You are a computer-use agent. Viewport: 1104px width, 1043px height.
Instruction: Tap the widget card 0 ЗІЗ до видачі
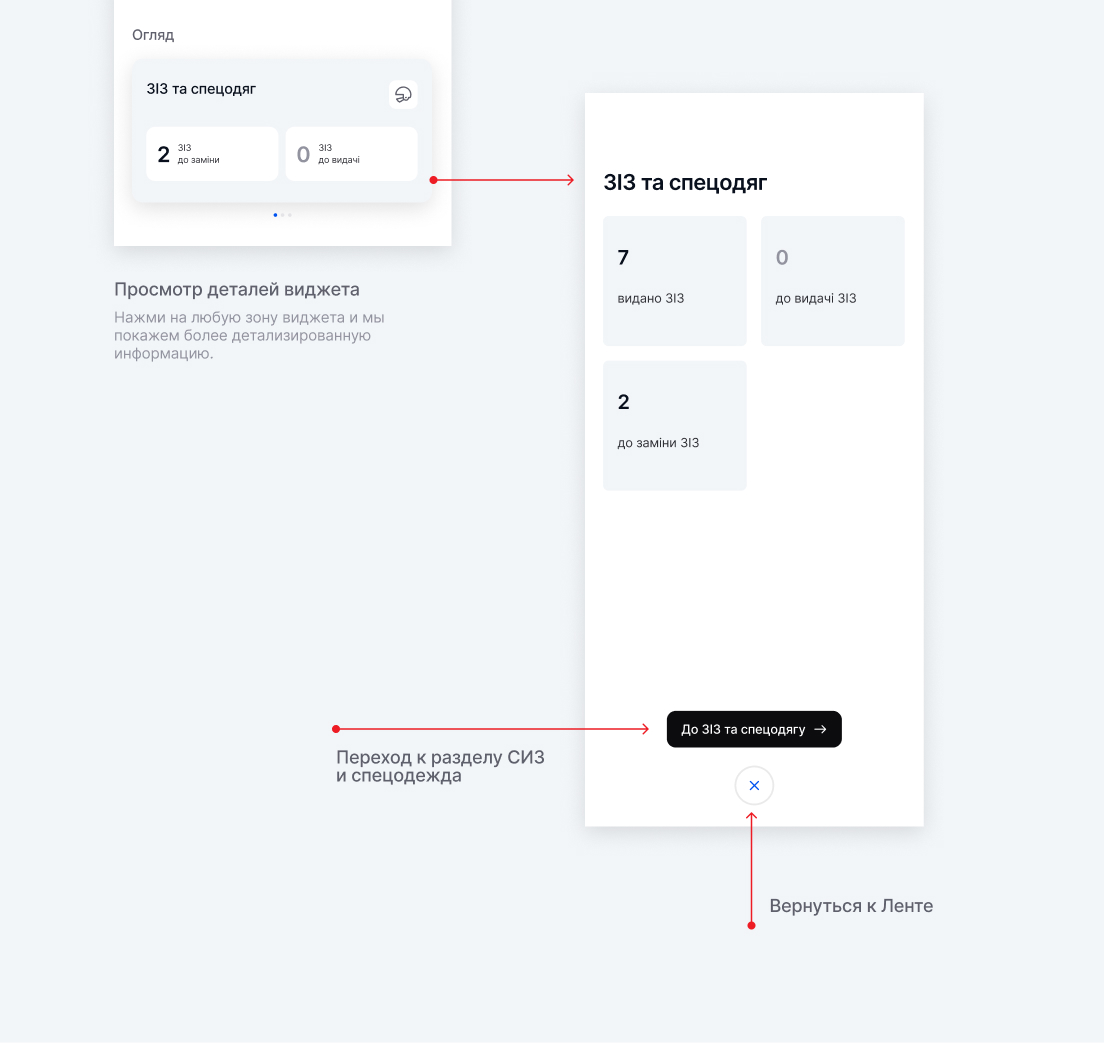[351, 154]
